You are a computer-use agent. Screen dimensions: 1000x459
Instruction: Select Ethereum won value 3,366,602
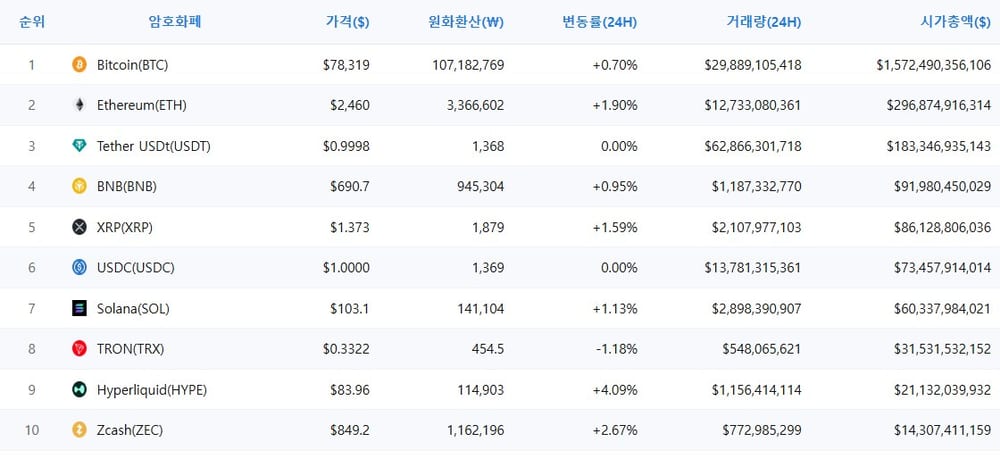(x=475, y=105)
